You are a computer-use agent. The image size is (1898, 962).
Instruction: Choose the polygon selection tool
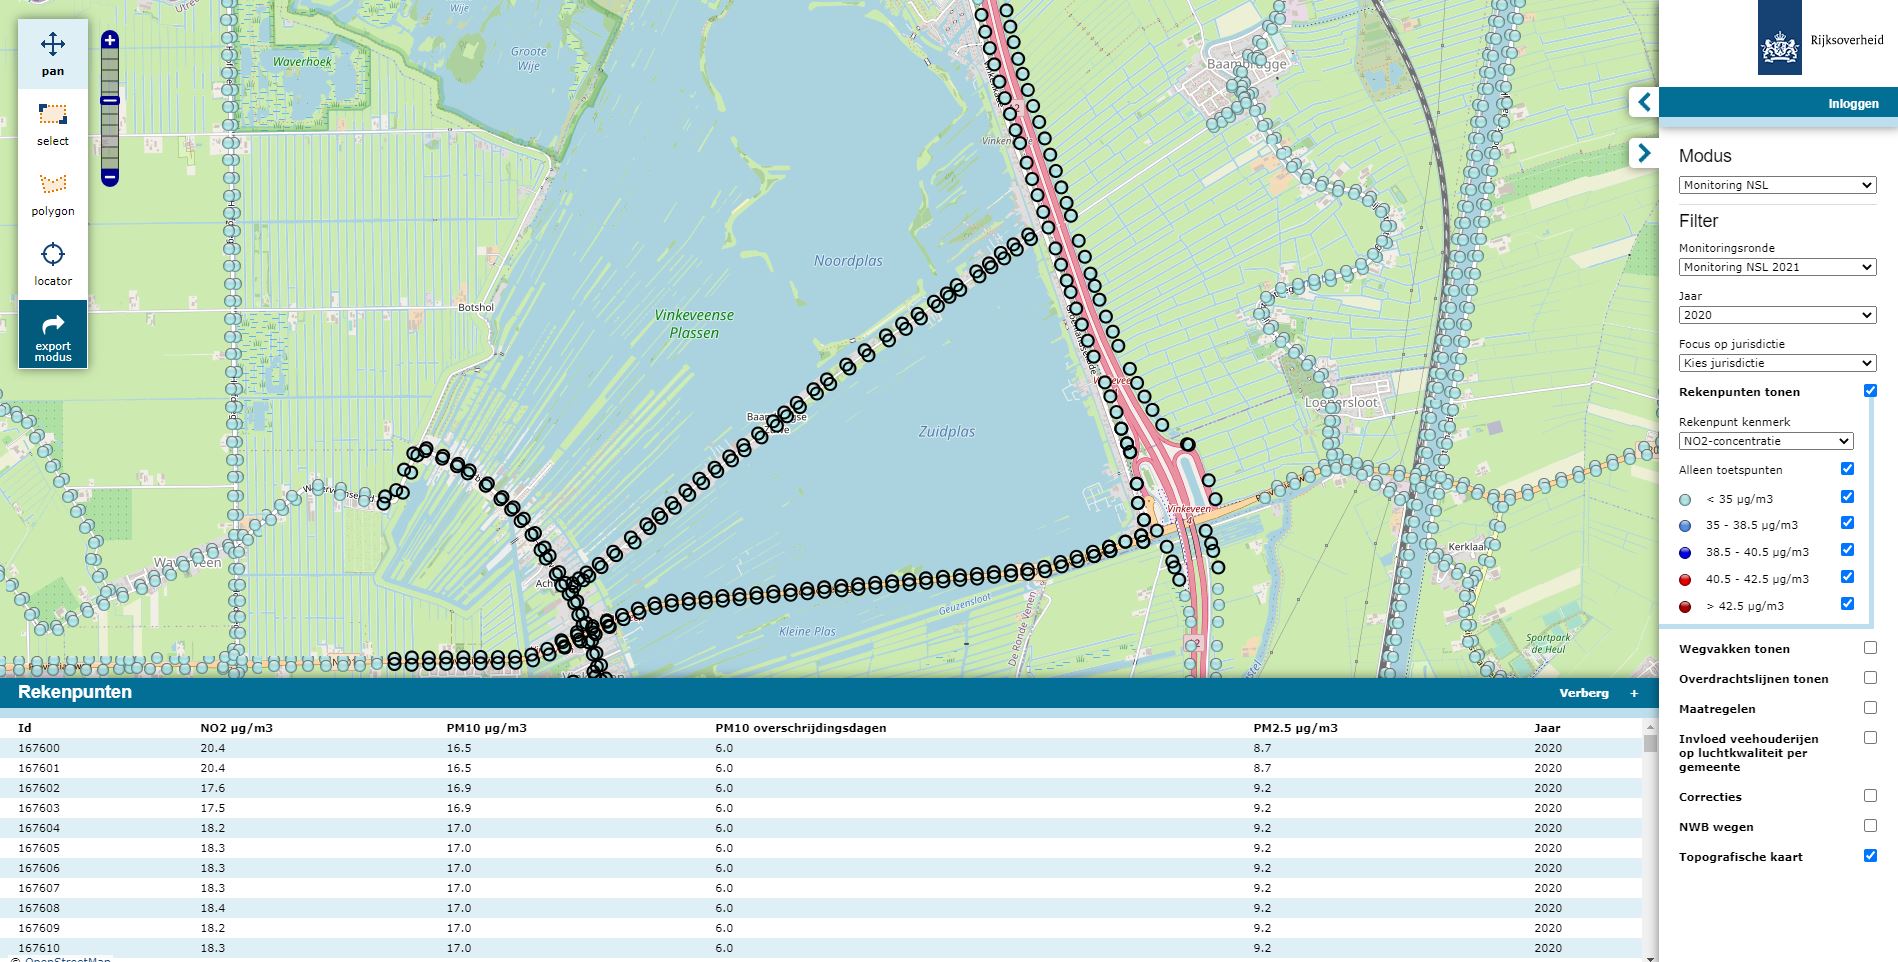pos(53,194)
